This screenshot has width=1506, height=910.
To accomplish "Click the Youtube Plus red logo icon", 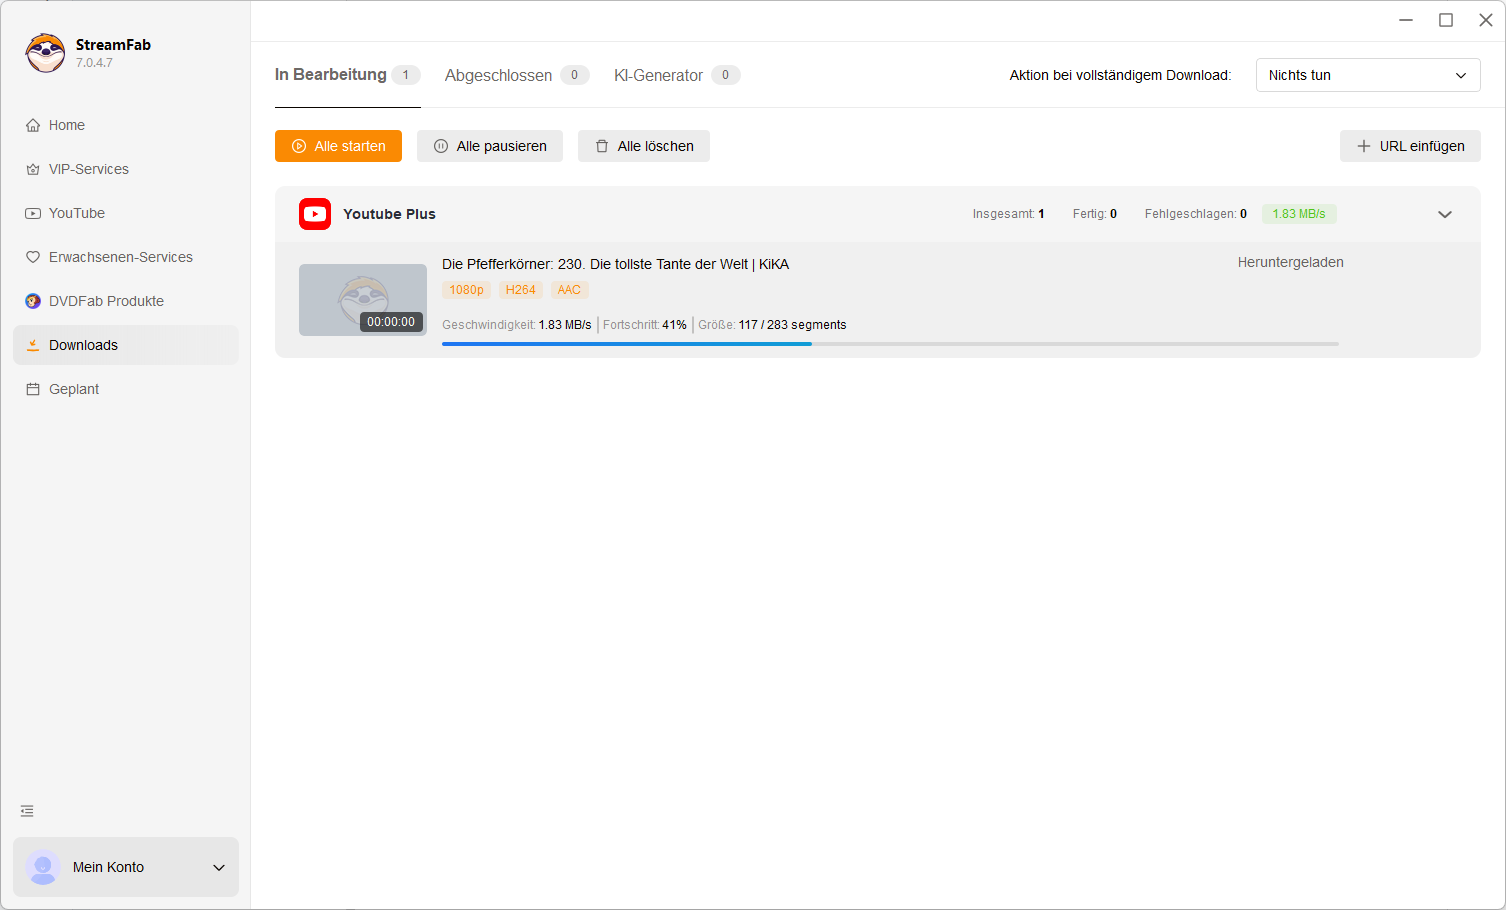I will [x=315, y=214].
